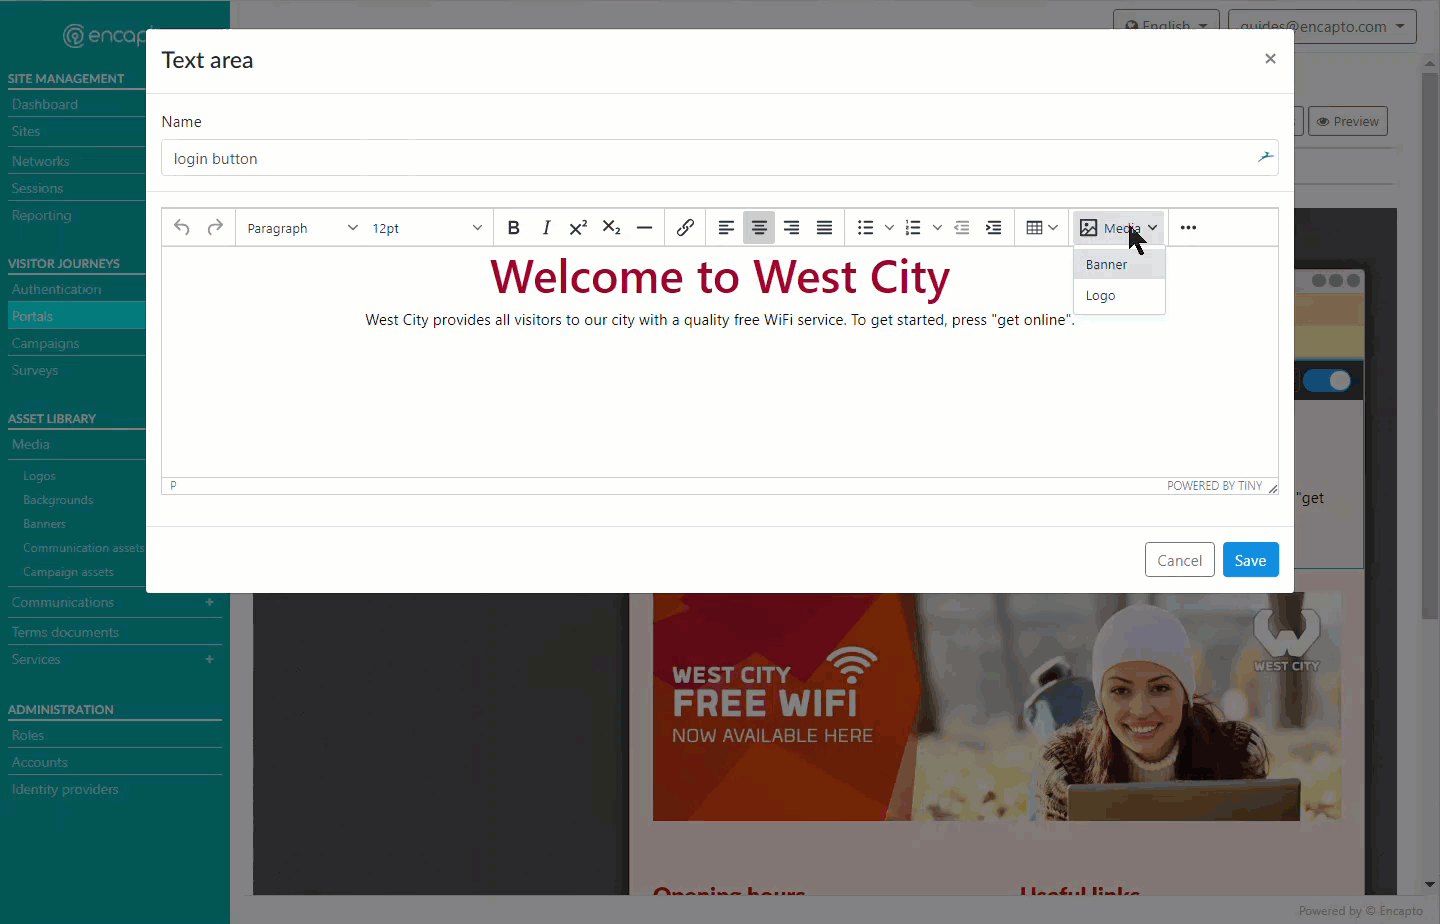Select Portals in the sidebar

pyautogui.click(x=76, y=316)
